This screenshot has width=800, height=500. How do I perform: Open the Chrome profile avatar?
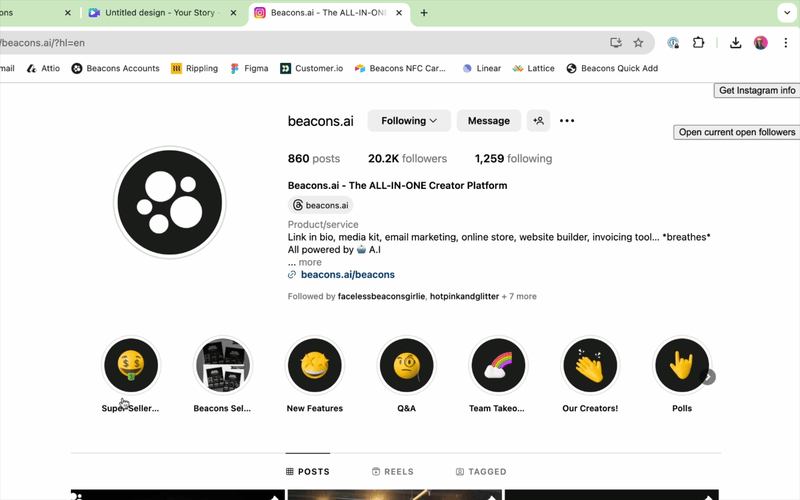pos(760,43)
